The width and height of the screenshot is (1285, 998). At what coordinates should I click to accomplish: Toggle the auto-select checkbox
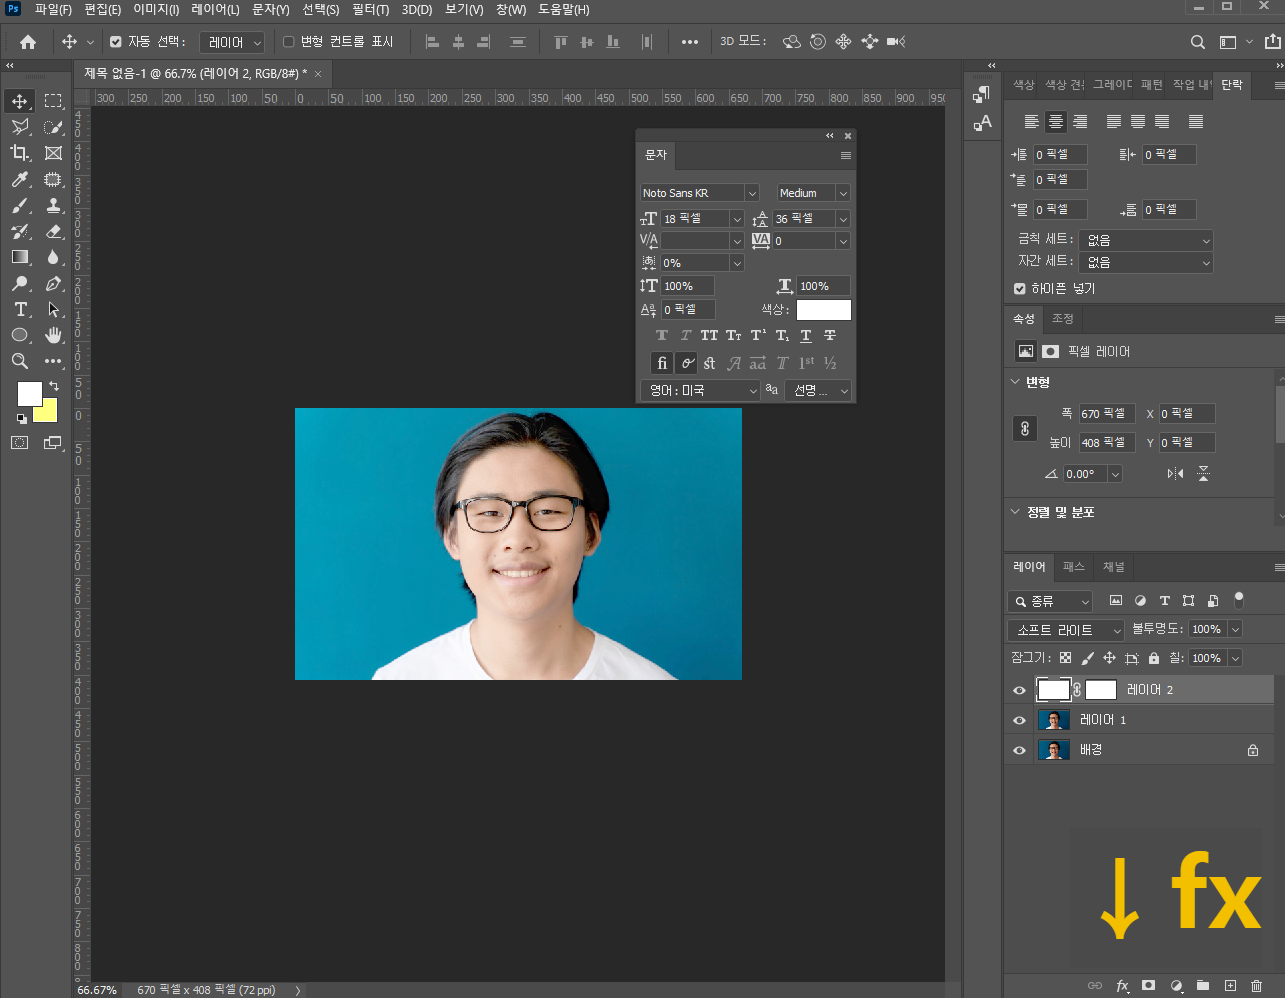click(x=116, y=42)
